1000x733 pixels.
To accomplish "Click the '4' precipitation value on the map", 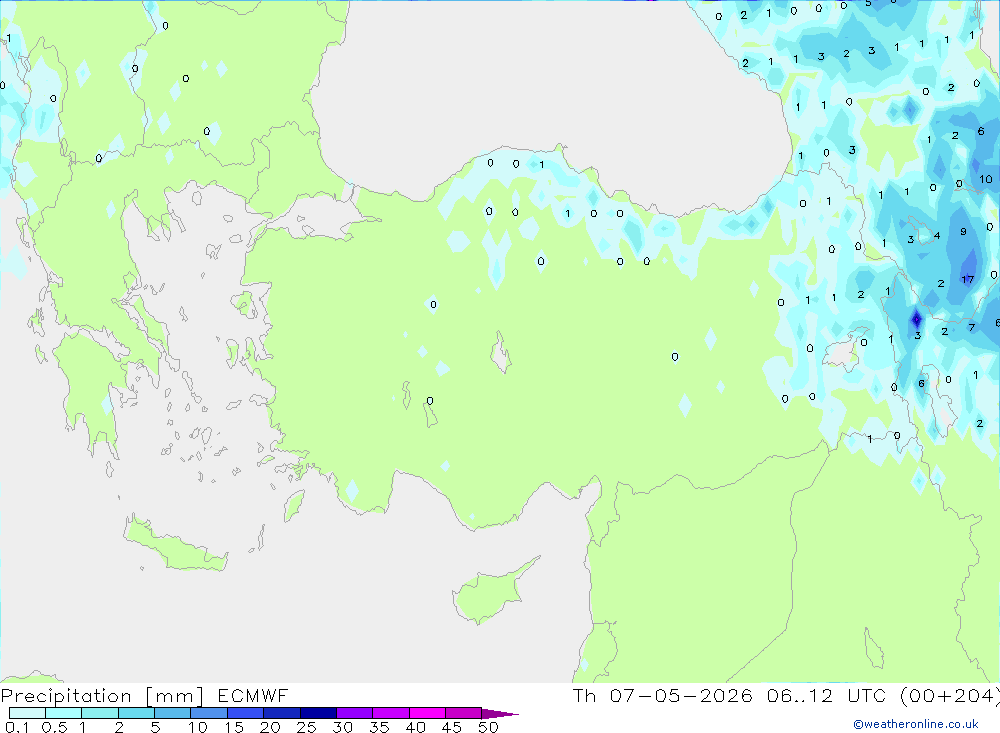I will (x=937, y=235).
